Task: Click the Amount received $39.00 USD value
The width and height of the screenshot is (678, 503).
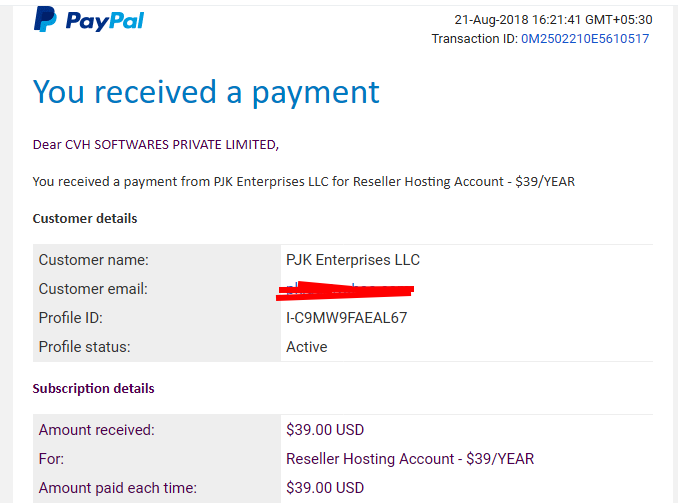Action: pyautogui.click(x=325, y=430)
